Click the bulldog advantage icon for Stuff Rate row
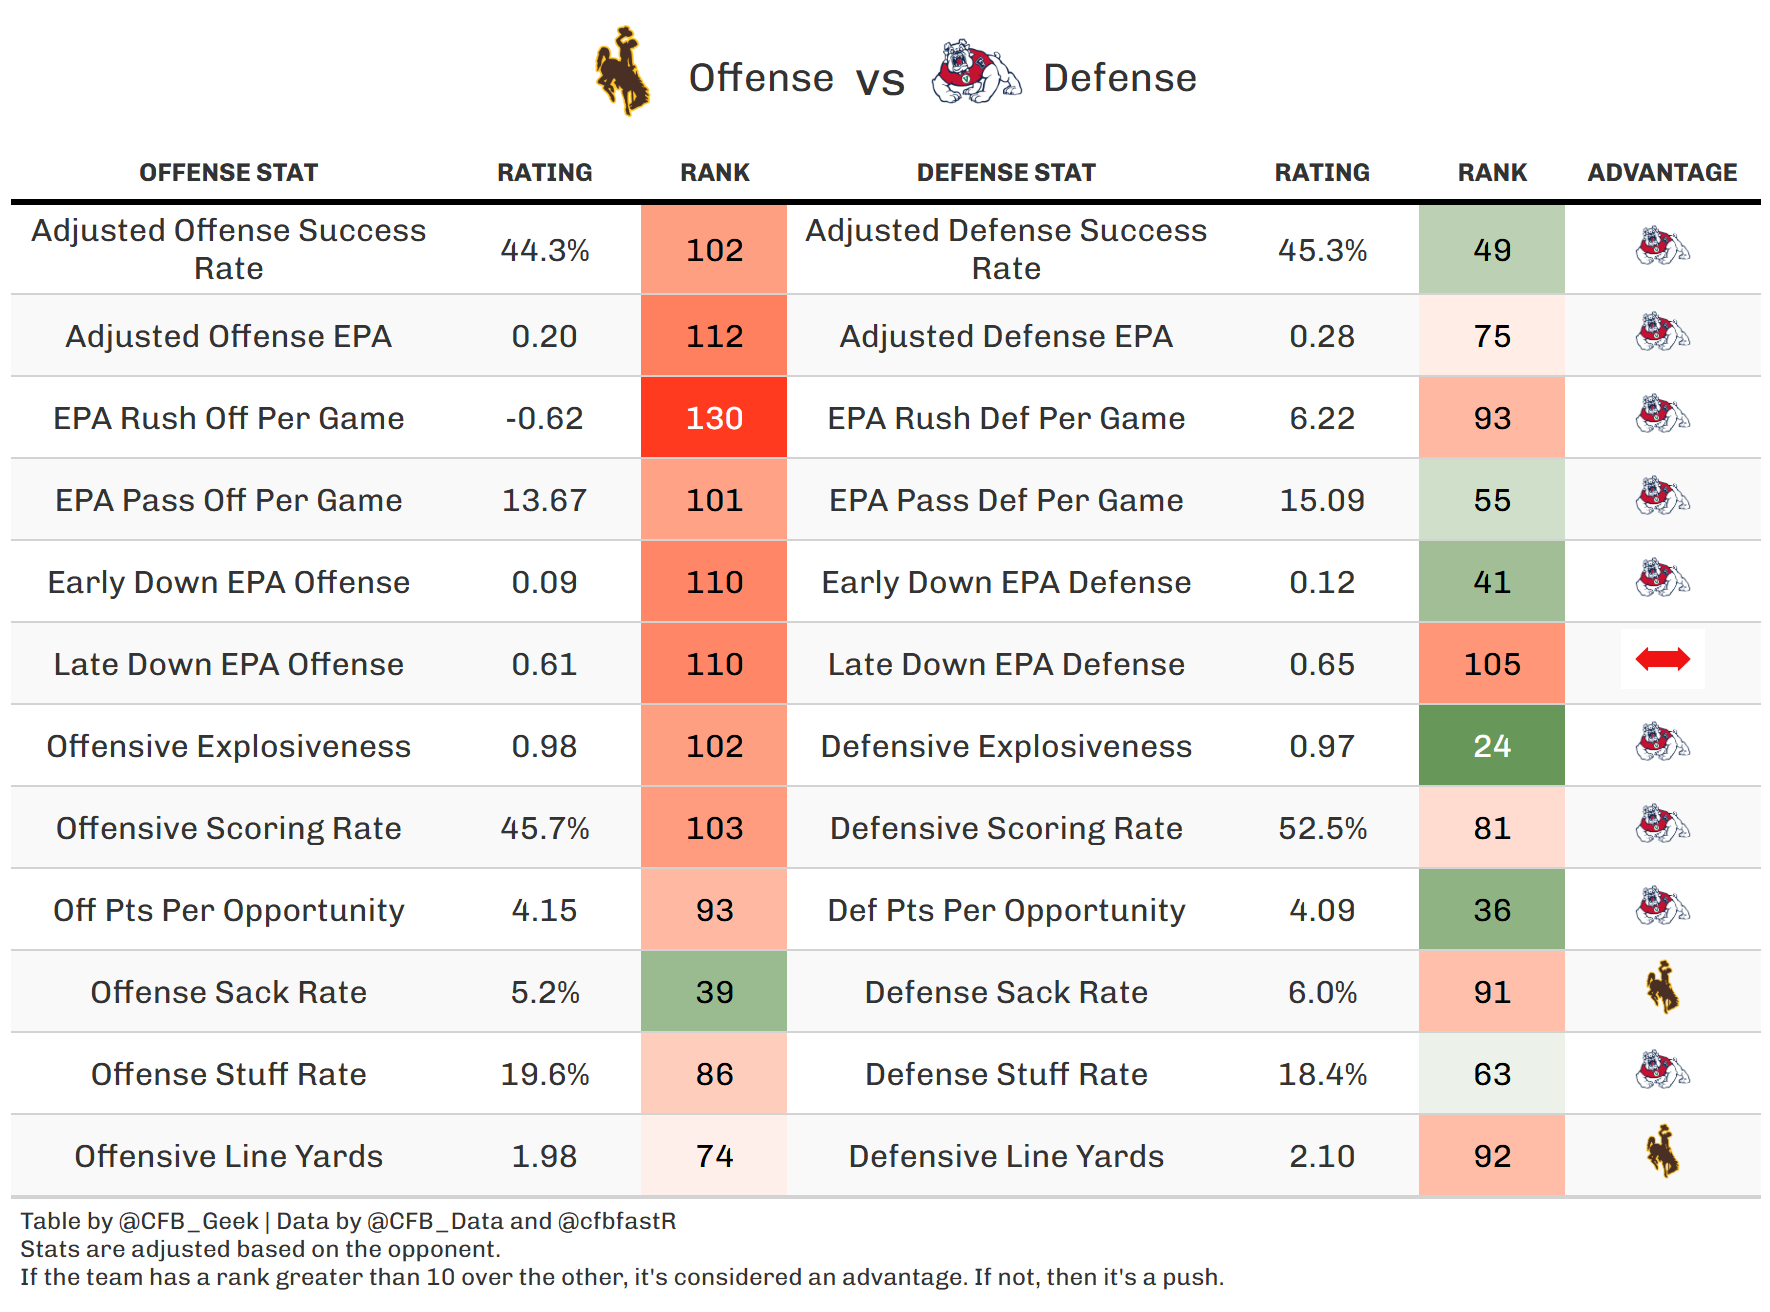Image resolution: width=1770 pixels, height=1312 pixels. point(1662,1070)
